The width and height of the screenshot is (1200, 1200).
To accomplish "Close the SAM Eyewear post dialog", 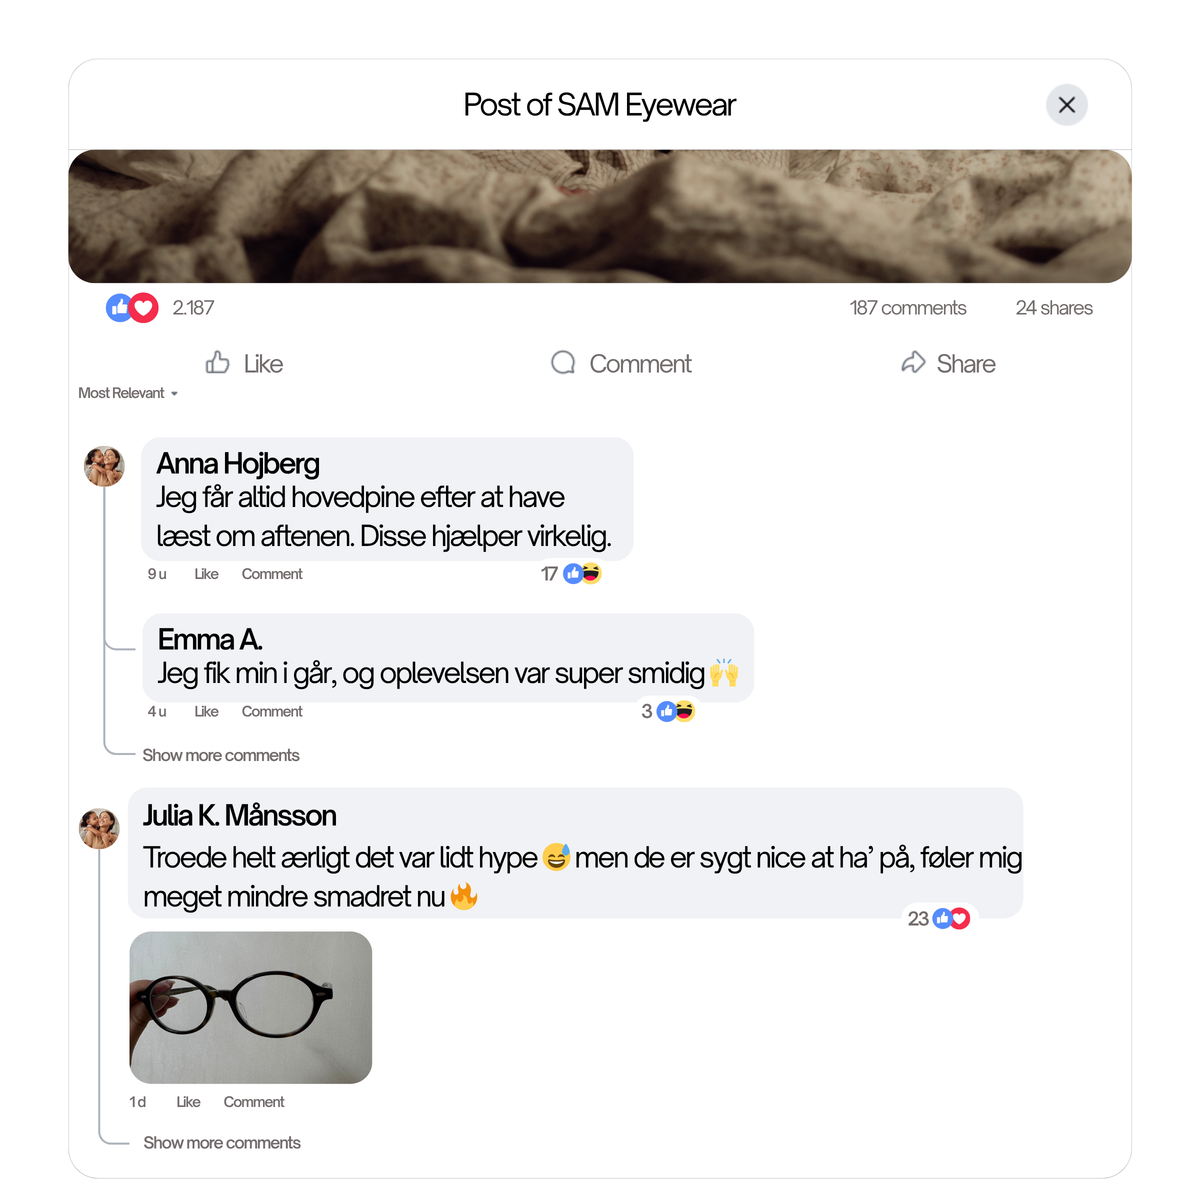I will click(1067, 105).
